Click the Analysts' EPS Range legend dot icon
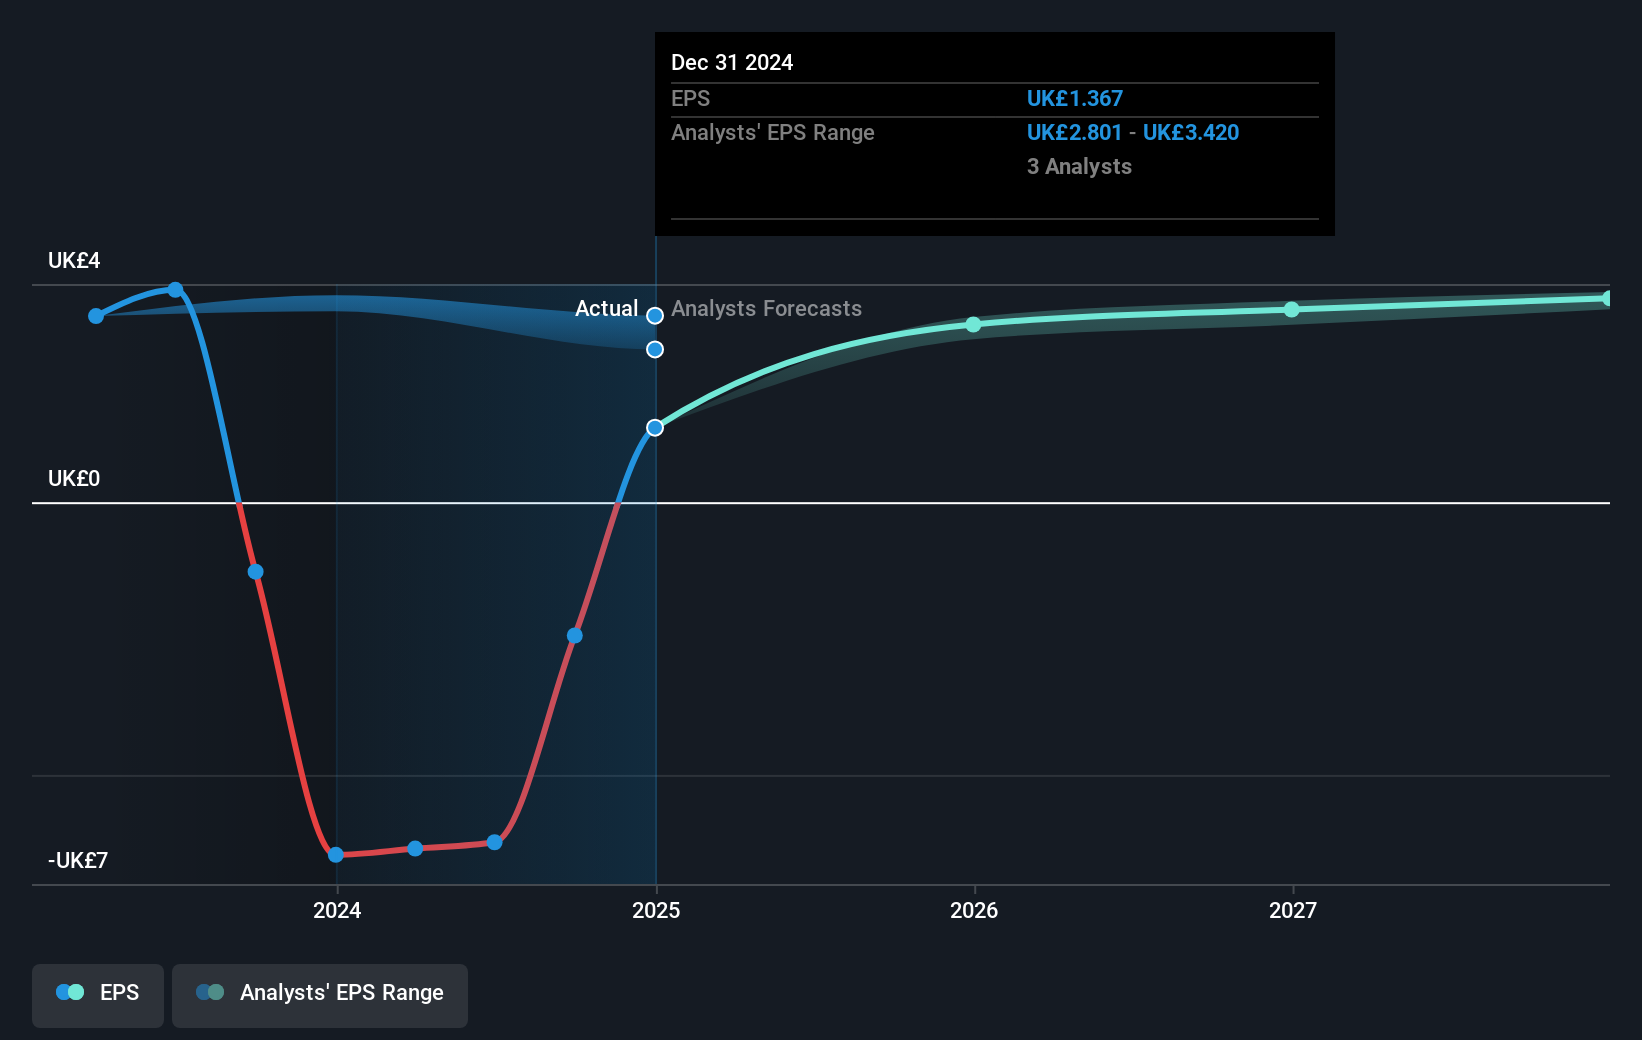Screen dimensions: 1642x1040 211,992
